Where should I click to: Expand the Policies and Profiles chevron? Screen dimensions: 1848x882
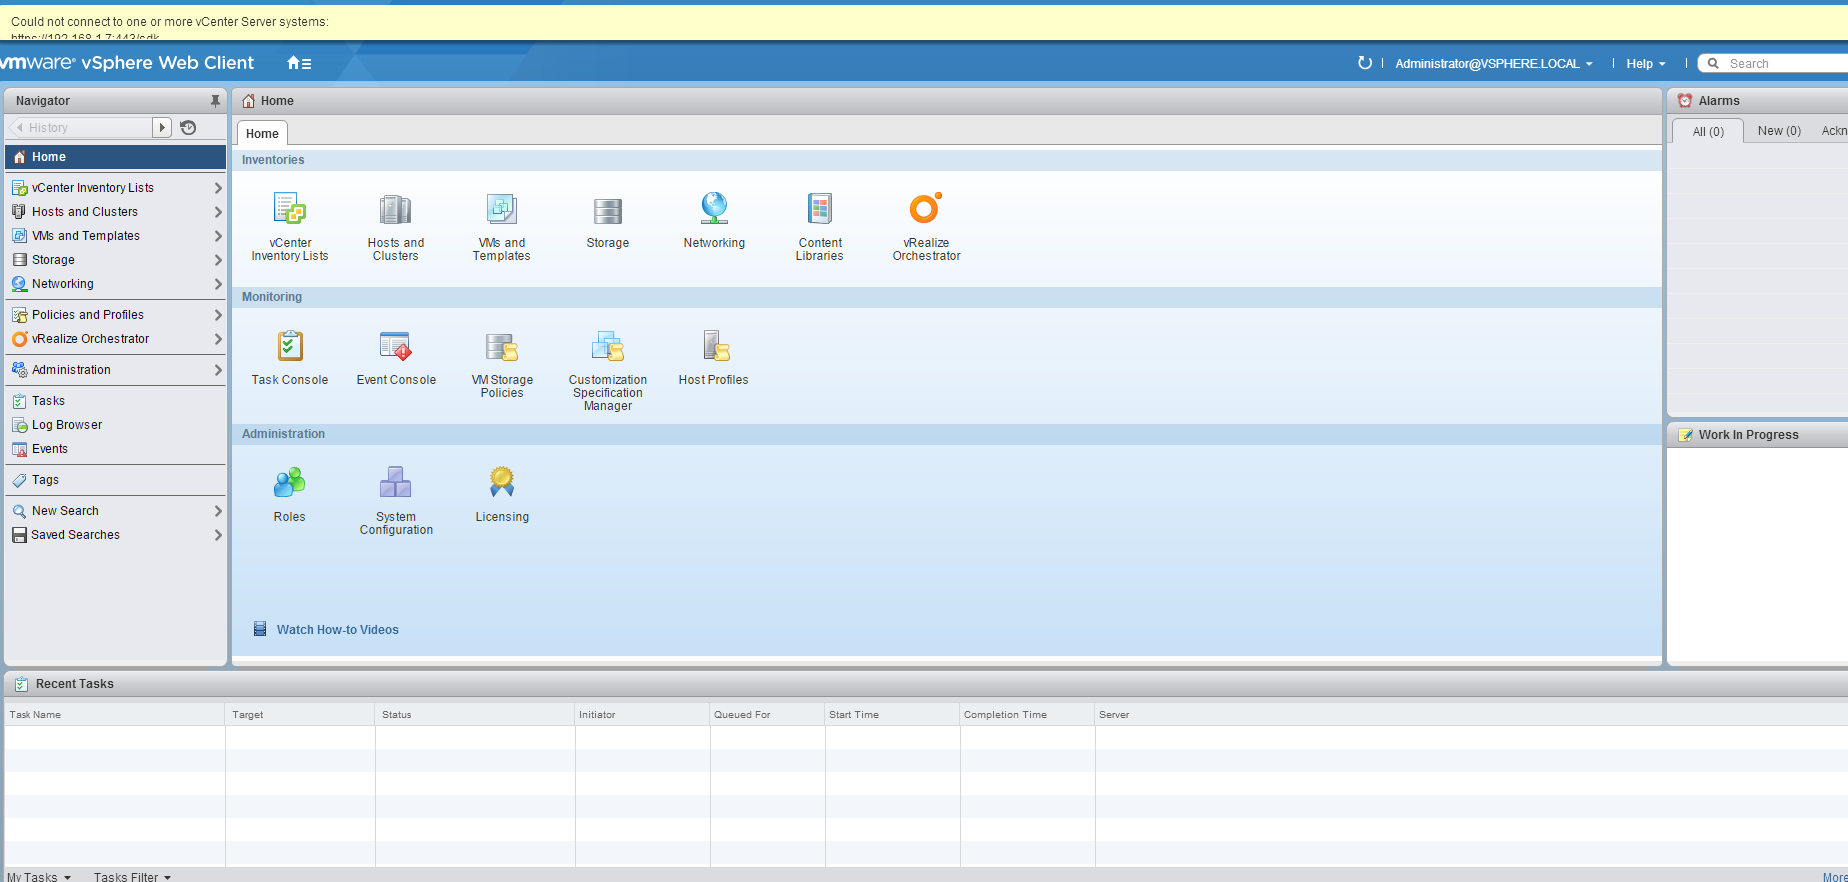pyautogui.click(x=217, y=315)
